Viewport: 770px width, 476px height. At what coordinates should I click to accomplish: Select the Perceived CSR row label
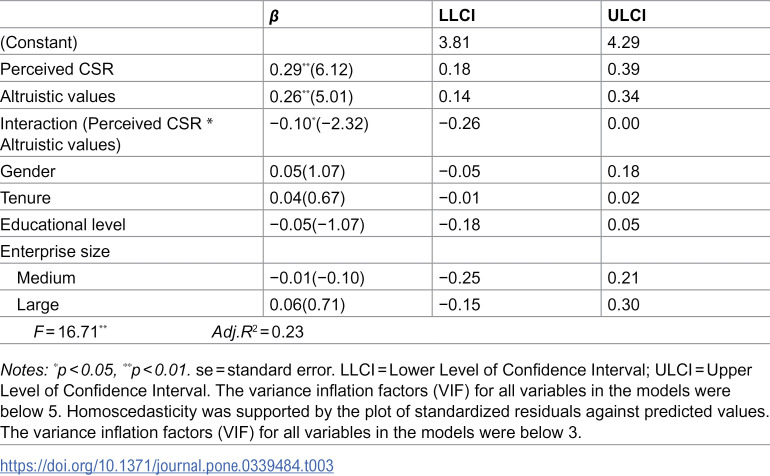[57, 69]
